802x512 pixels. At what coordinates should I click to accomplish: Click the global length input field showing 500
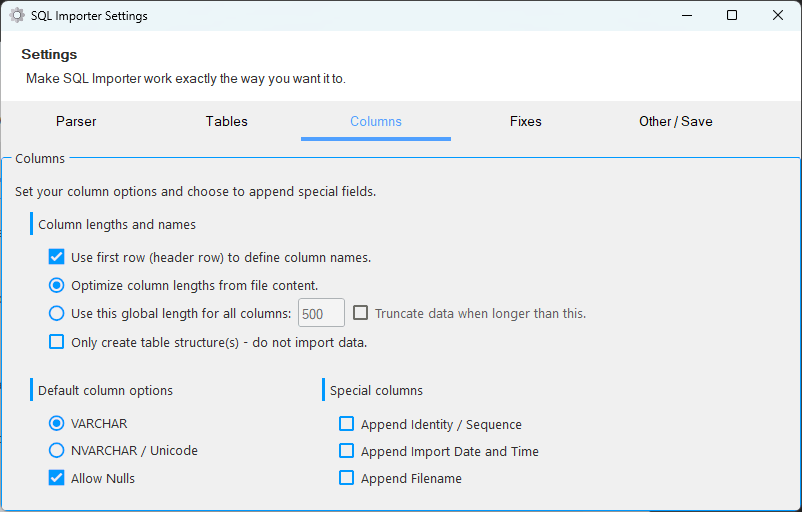tap(321, 313)
